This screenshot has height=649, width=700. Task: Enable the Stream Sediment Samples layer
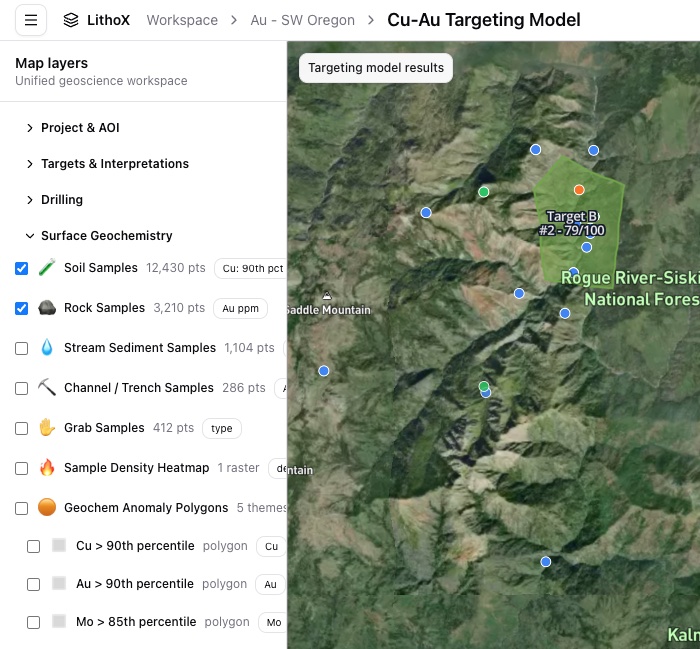[x=21, y=348]
